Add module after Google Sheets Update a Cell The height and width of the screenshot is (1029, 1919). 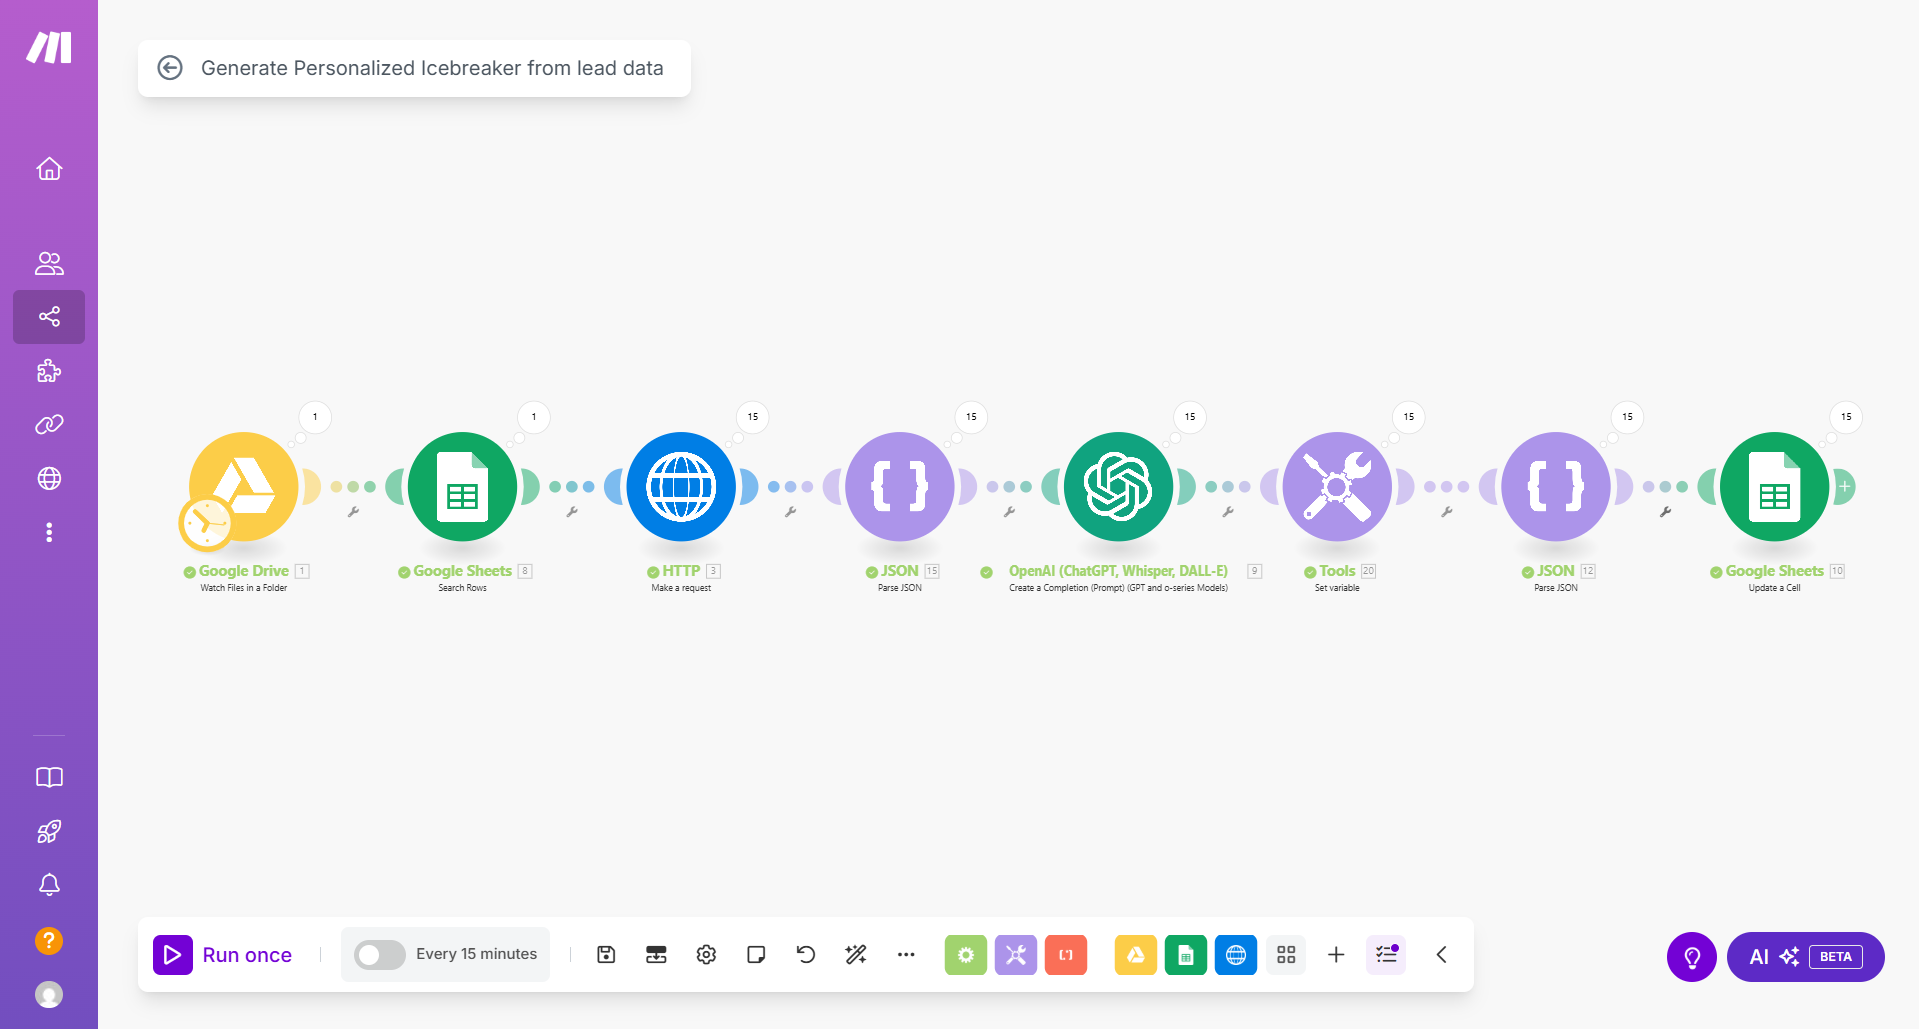(1844, 487)
